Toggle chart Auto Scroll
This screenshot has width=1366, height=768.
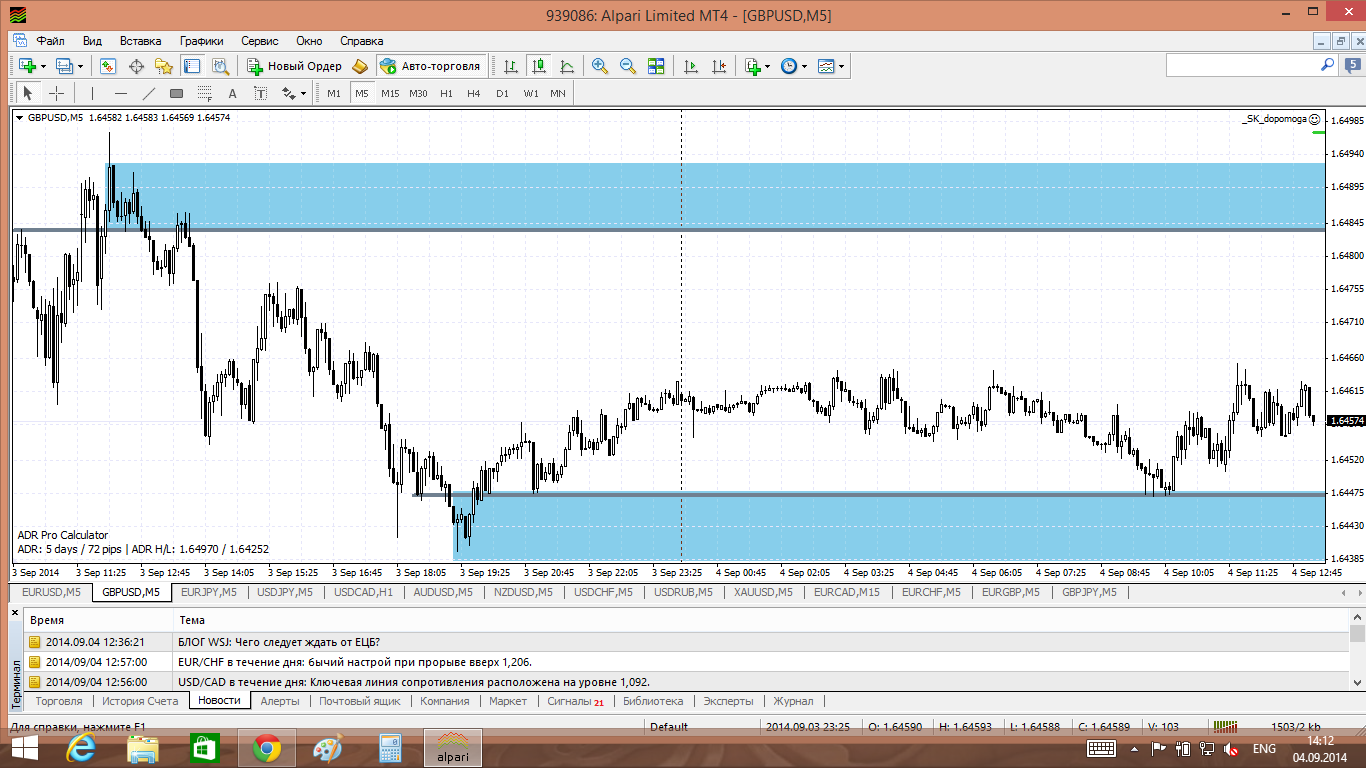tap(691, 66)
